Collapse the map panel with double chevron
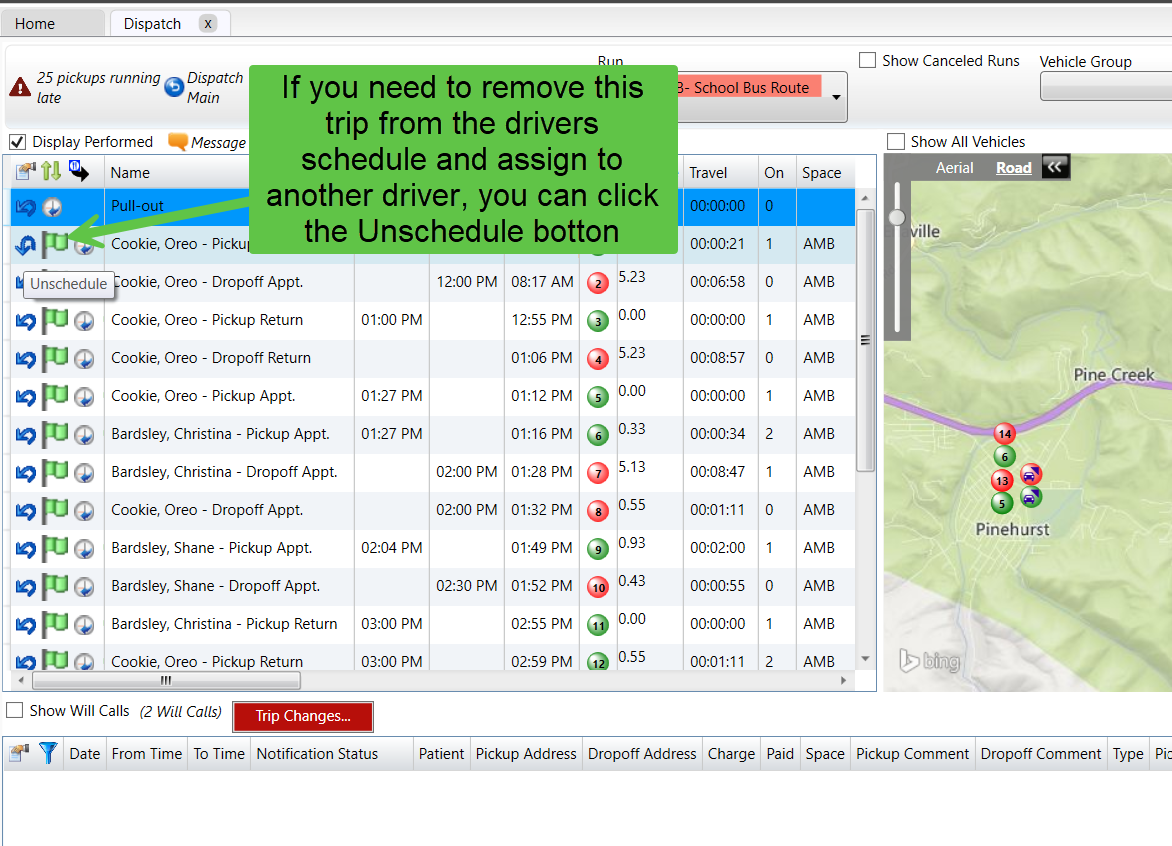Image resolution: width=1172 pixels, height=846 pixels. (x=1055, y=167)
